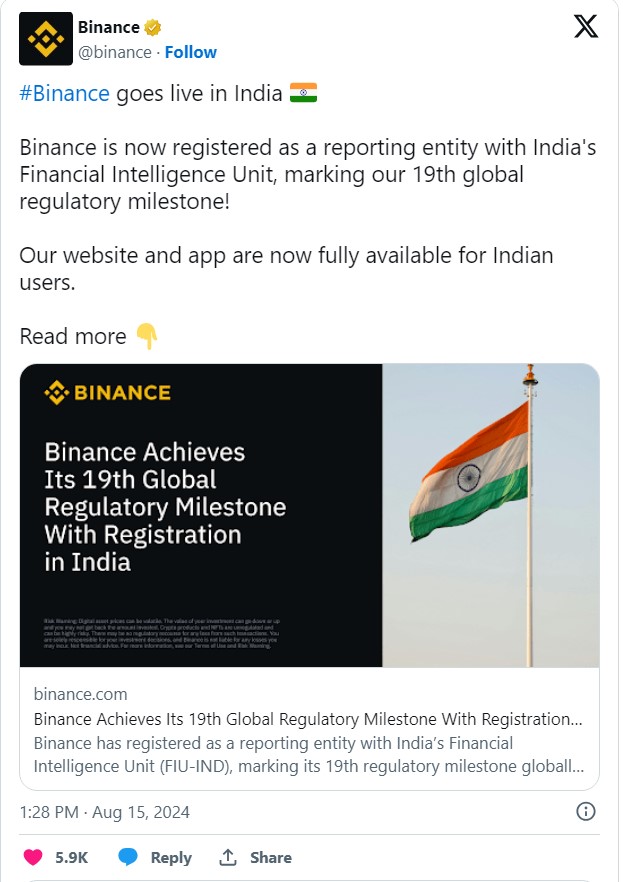Open the India flag preview image
The image size is (623, 882).
[x=491, y=515]
